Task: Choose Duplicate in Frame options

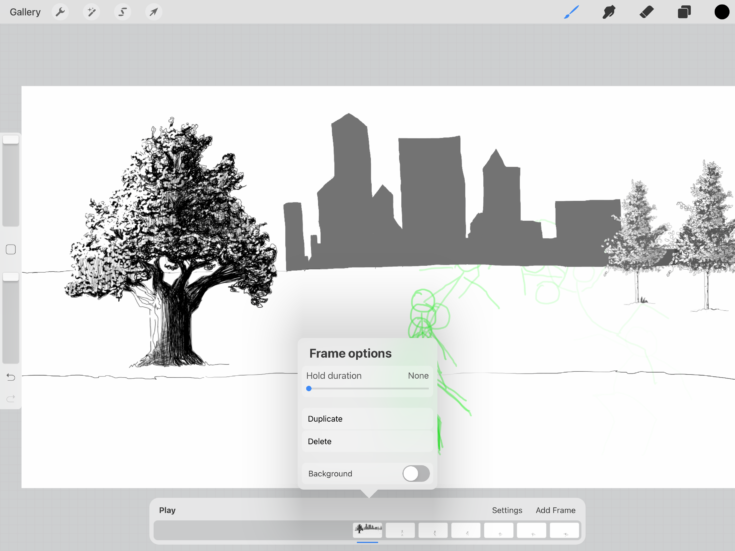Action: (x=325, y=419)
